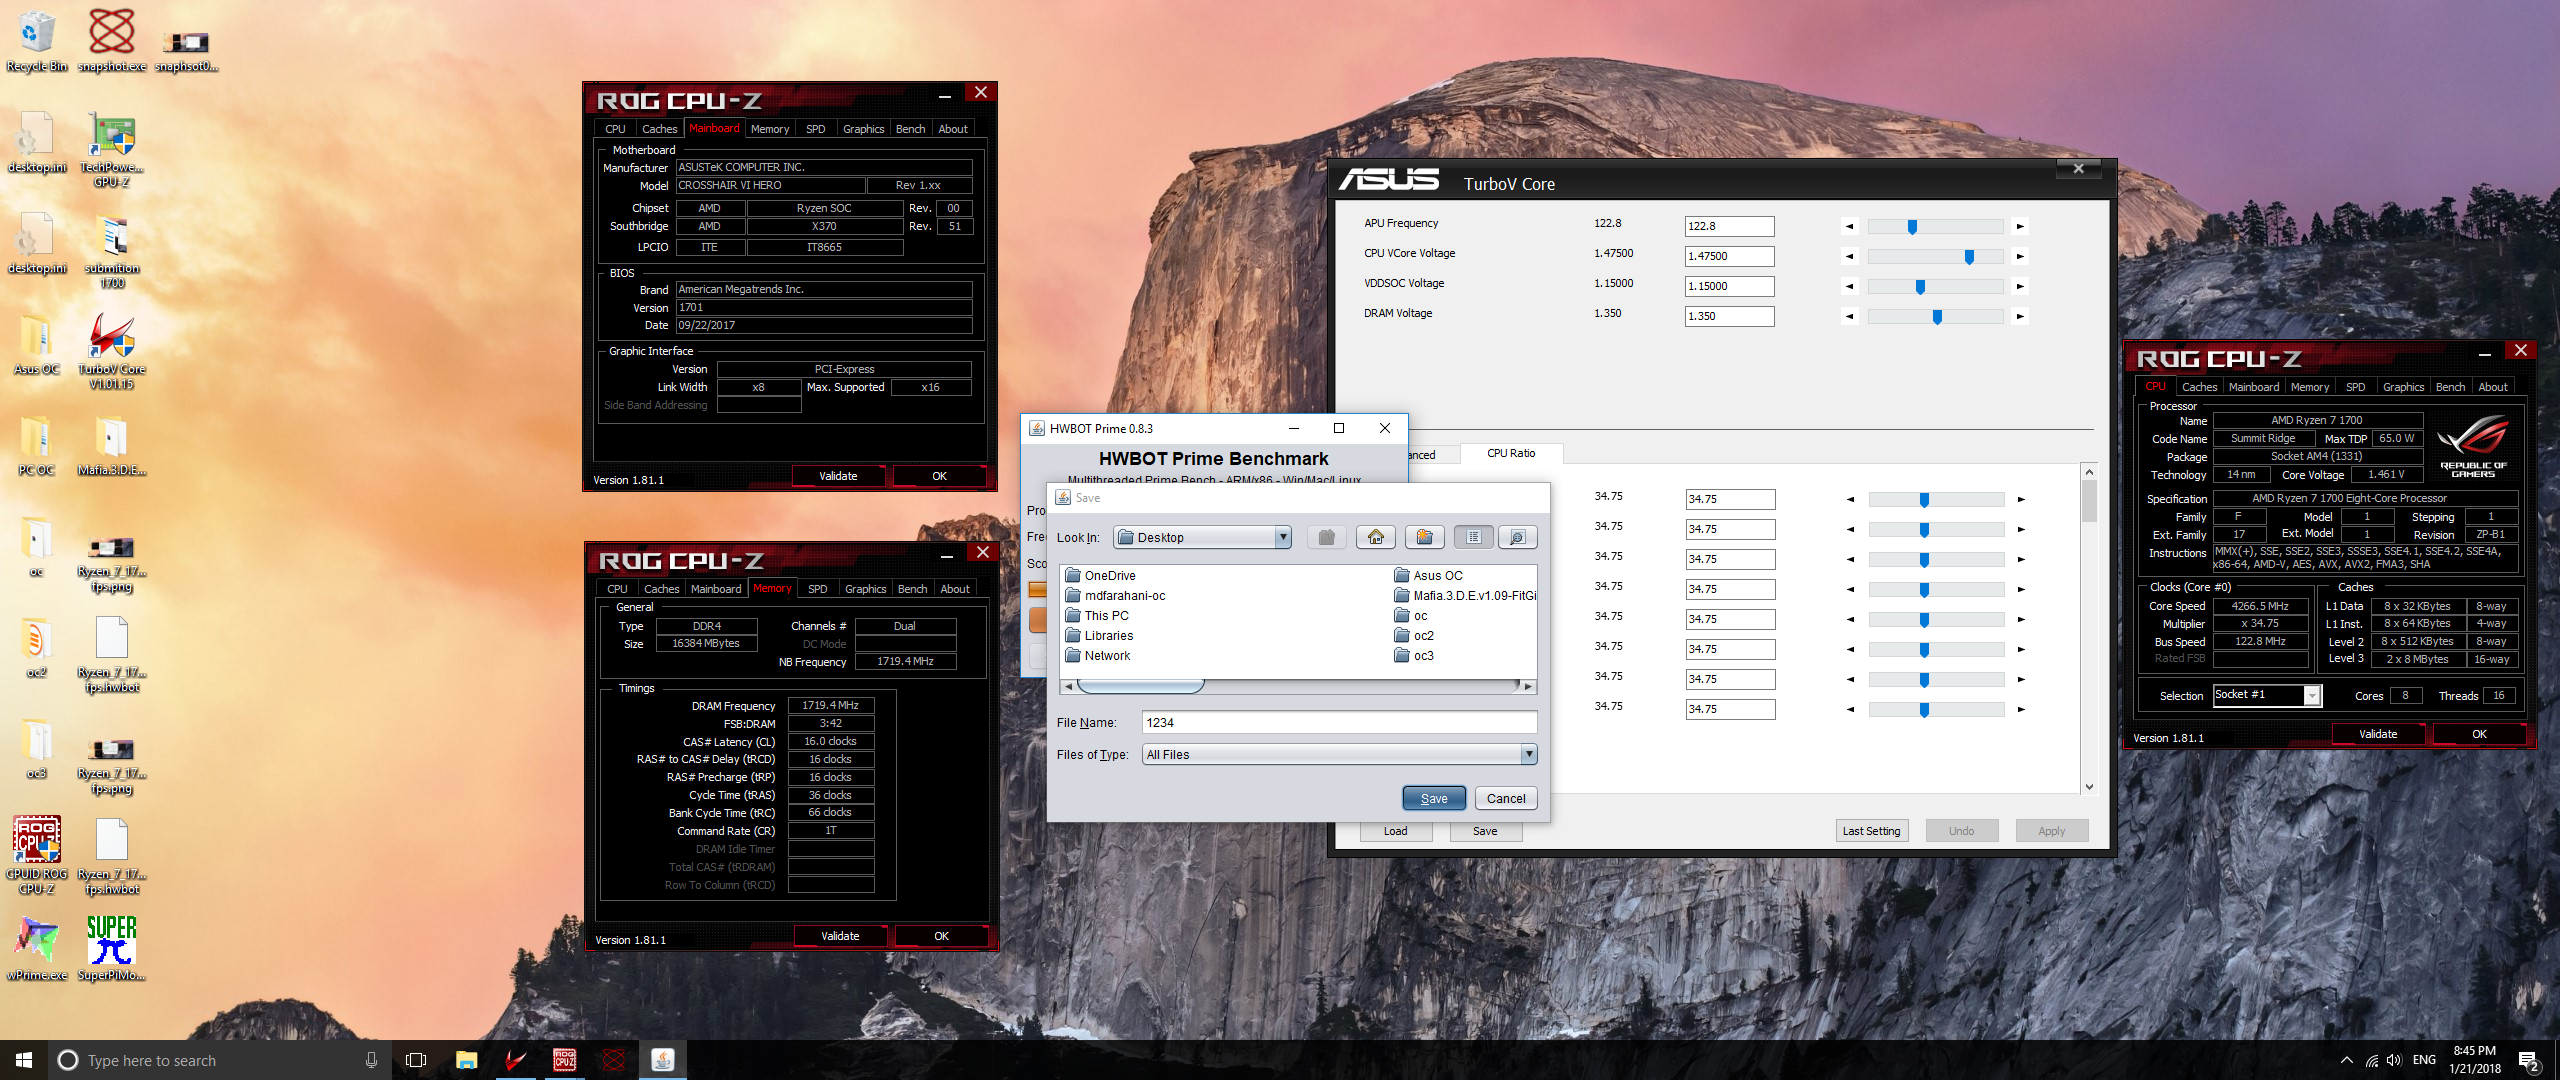
Task: Click the file list horizontal scrollbar thumb
Action: 1140,686
